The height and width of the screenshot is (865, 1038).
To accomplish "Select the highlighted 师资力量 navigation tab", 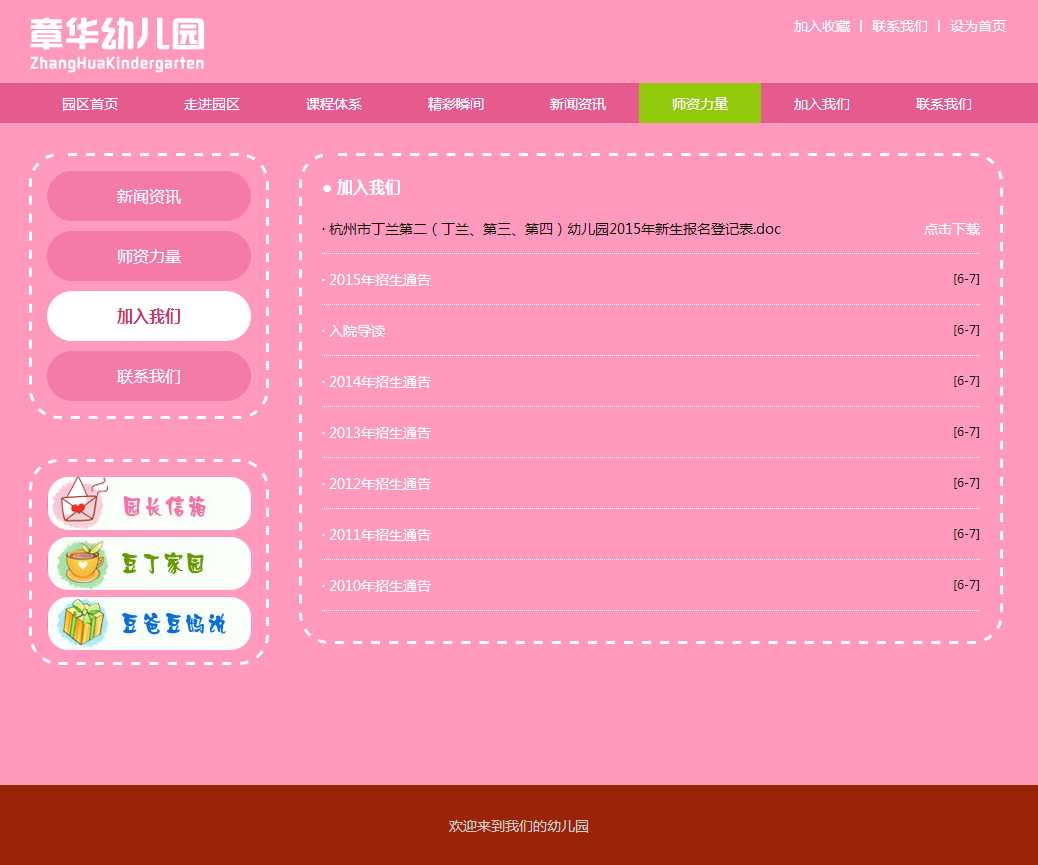I will 699,104.
